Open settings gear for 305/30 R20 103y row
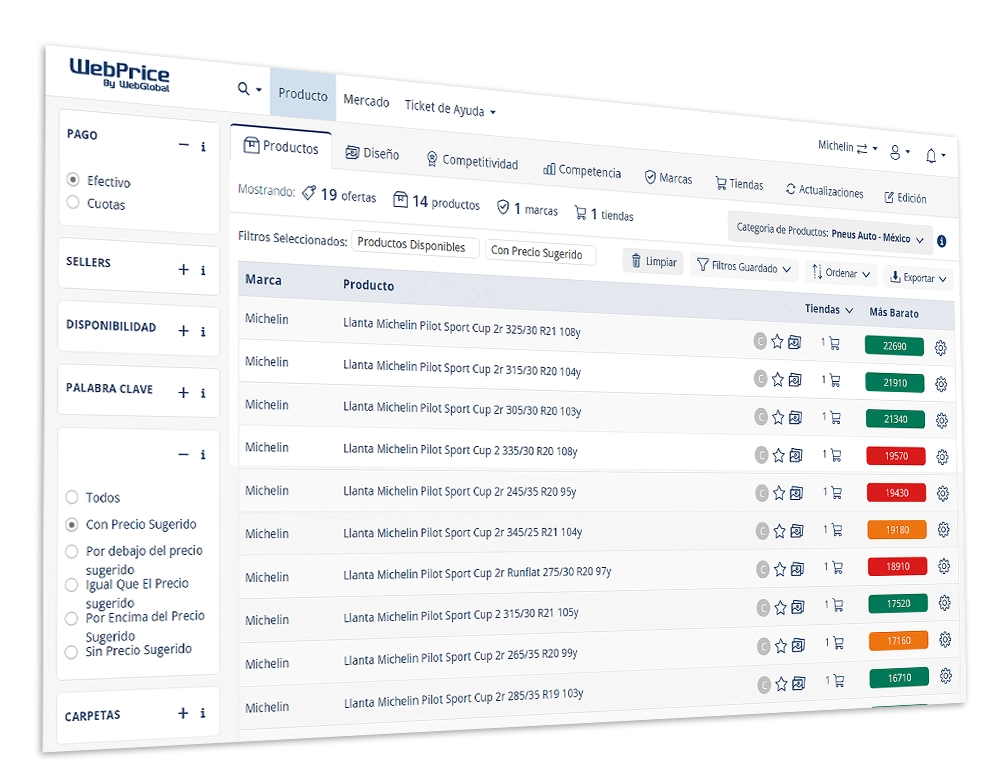This screenshot has height=779, width=1000. point(941,420)
